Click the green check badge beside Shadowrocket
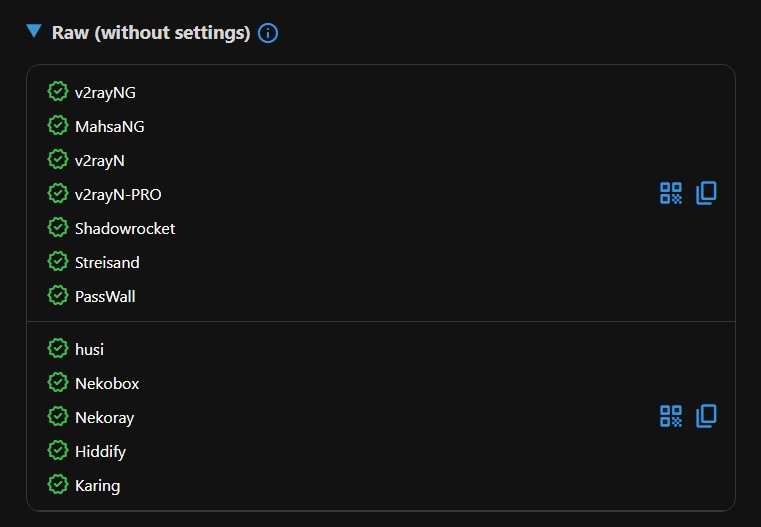Screen dimensions: 761x527 point(58,228)
